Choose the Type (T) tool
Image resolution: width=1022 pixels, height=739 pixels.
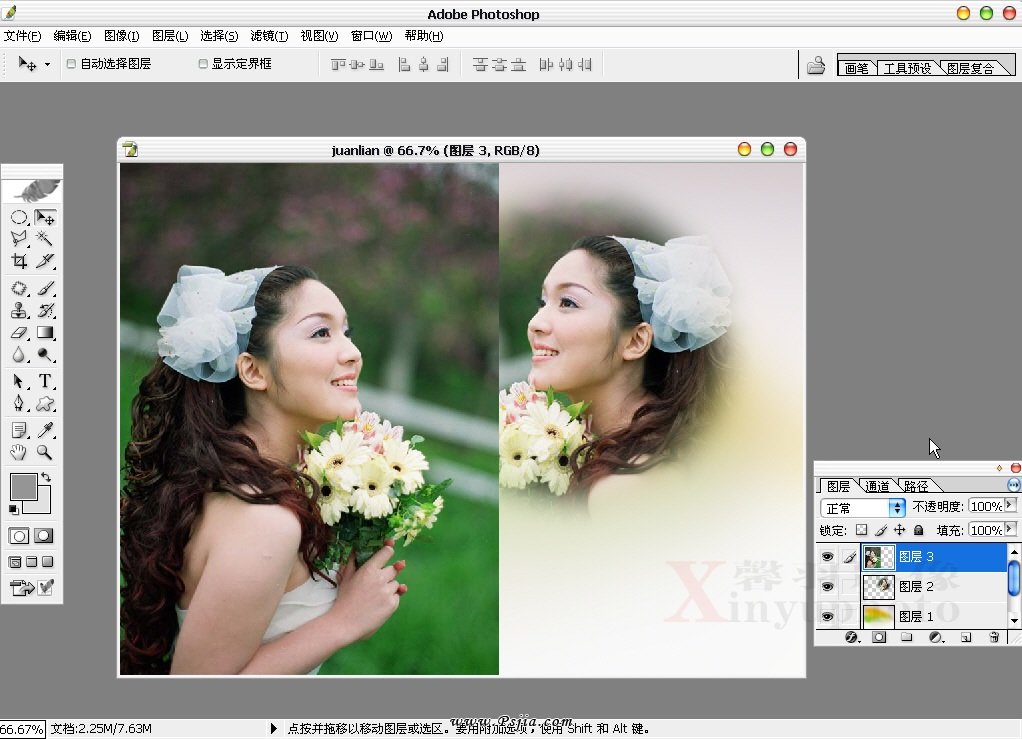45,381
